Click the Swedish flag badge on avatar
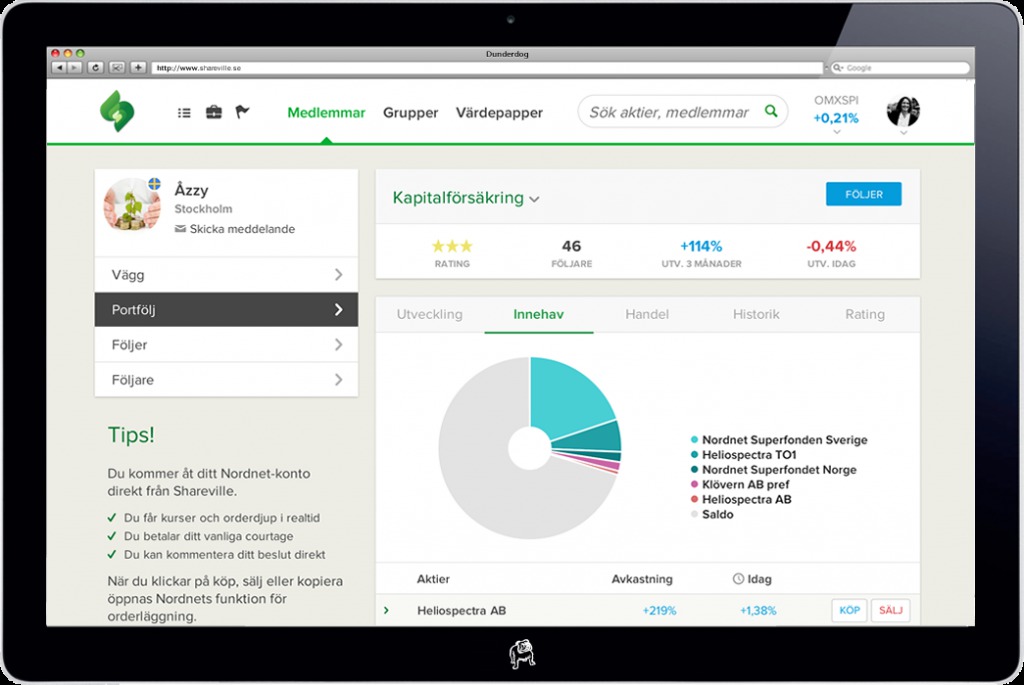This screenshot has height=685, width=1024. coord(154,183)
